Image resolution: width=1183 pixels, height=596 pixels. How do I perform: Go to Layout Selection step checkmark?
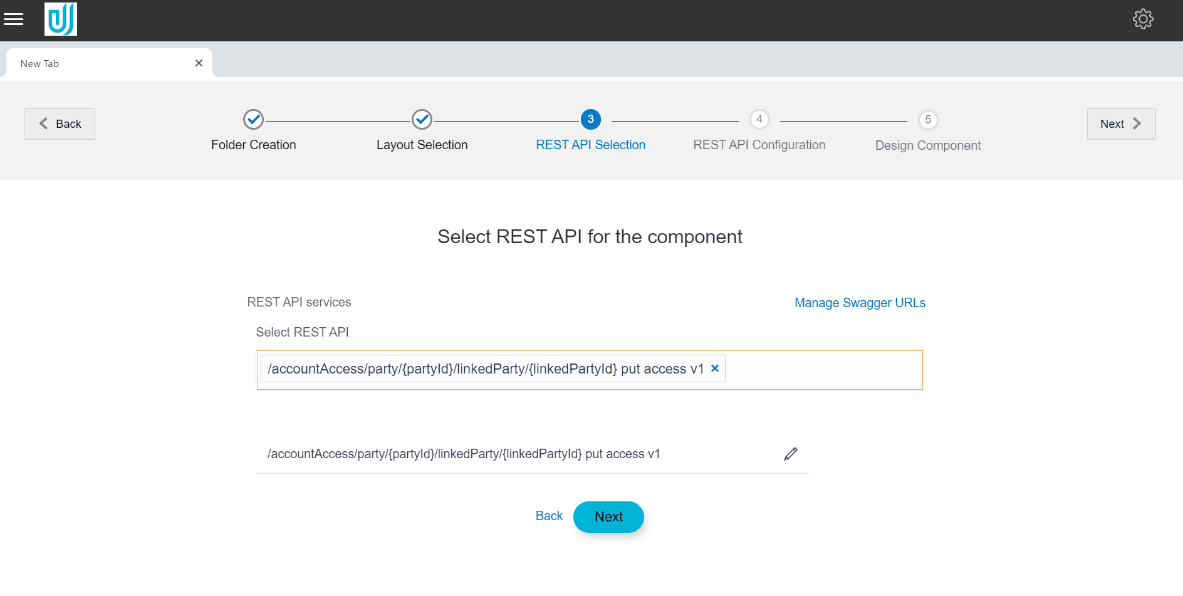point(422,119)
